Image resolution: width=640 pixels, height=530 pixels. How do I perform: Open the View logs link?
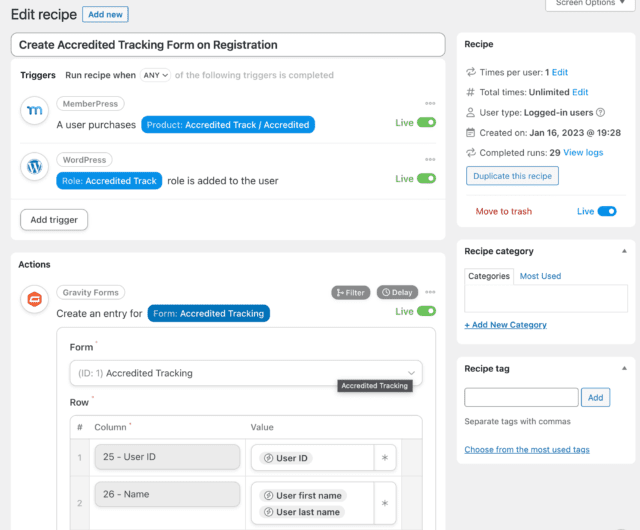pos(583,152)
